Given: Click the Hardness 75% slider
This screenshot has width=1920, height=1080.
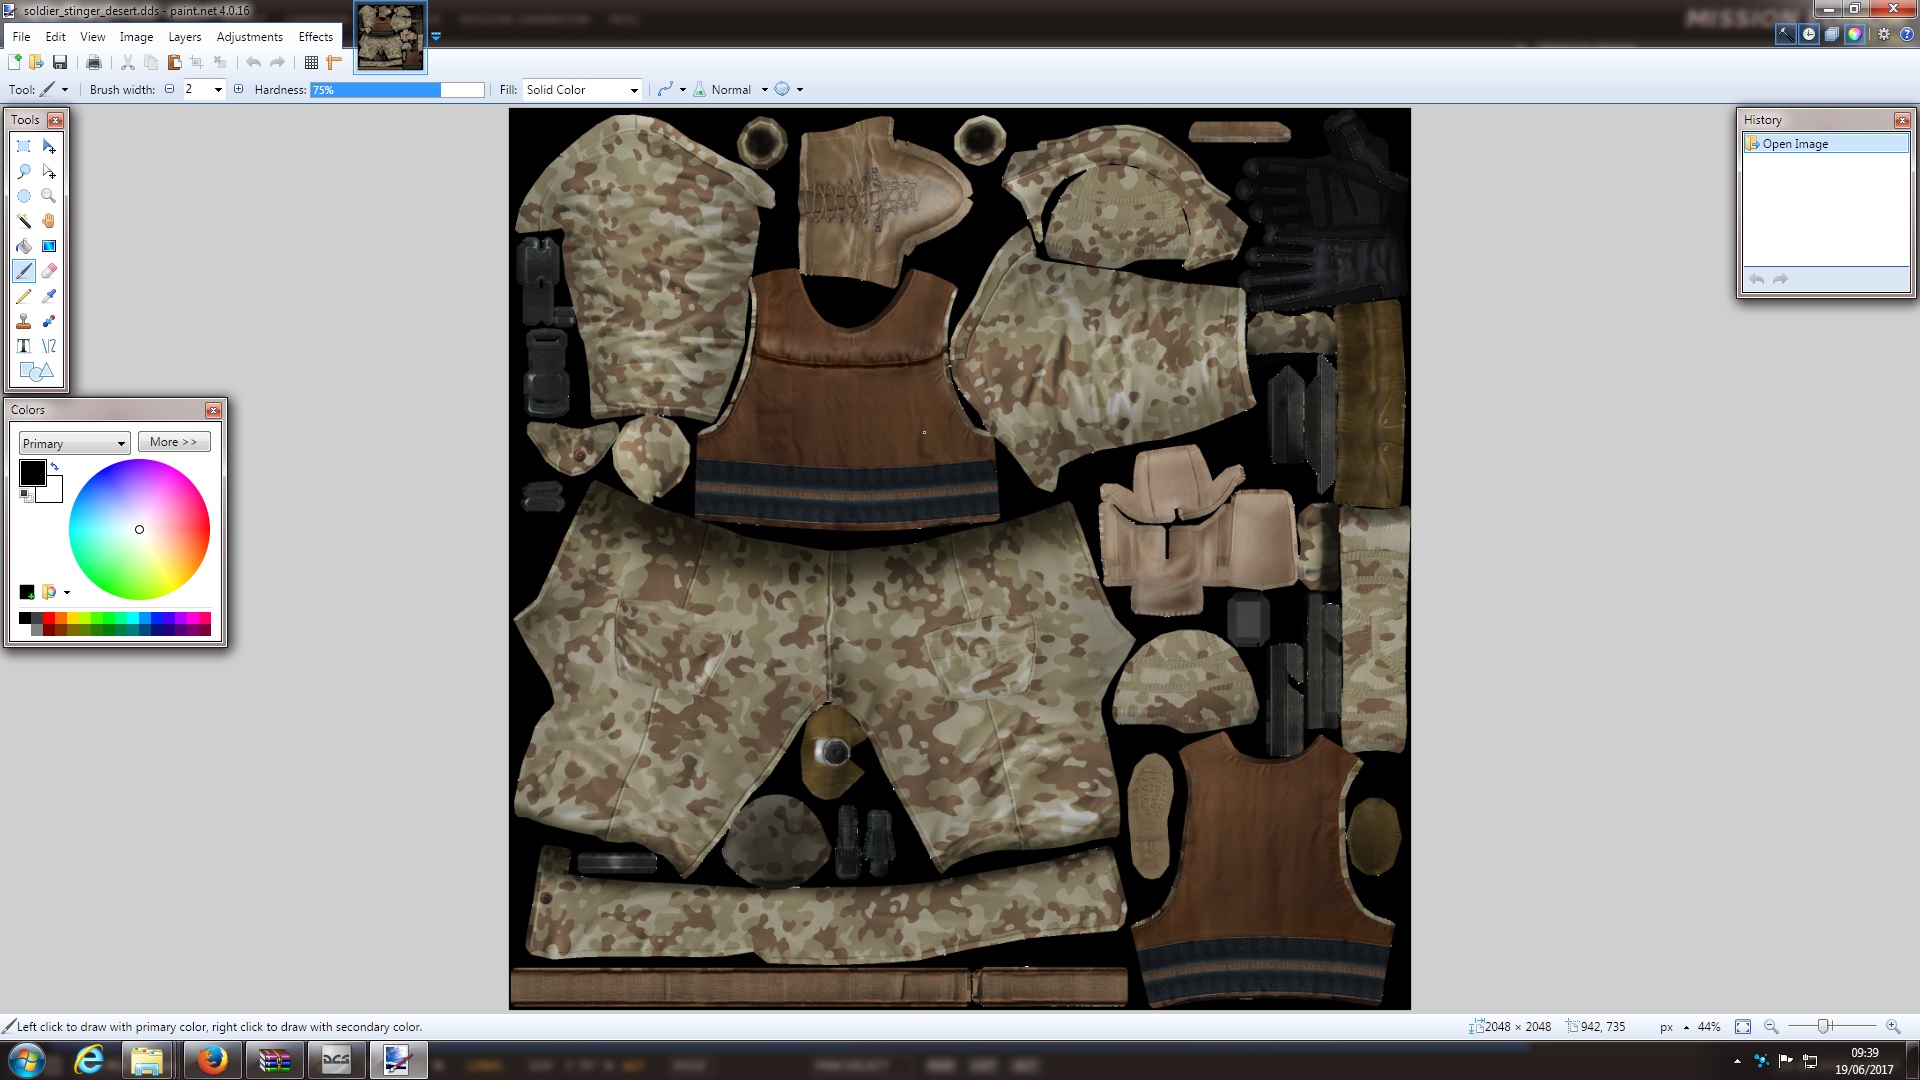Looking at the screenshot, I should click(397, 89).
